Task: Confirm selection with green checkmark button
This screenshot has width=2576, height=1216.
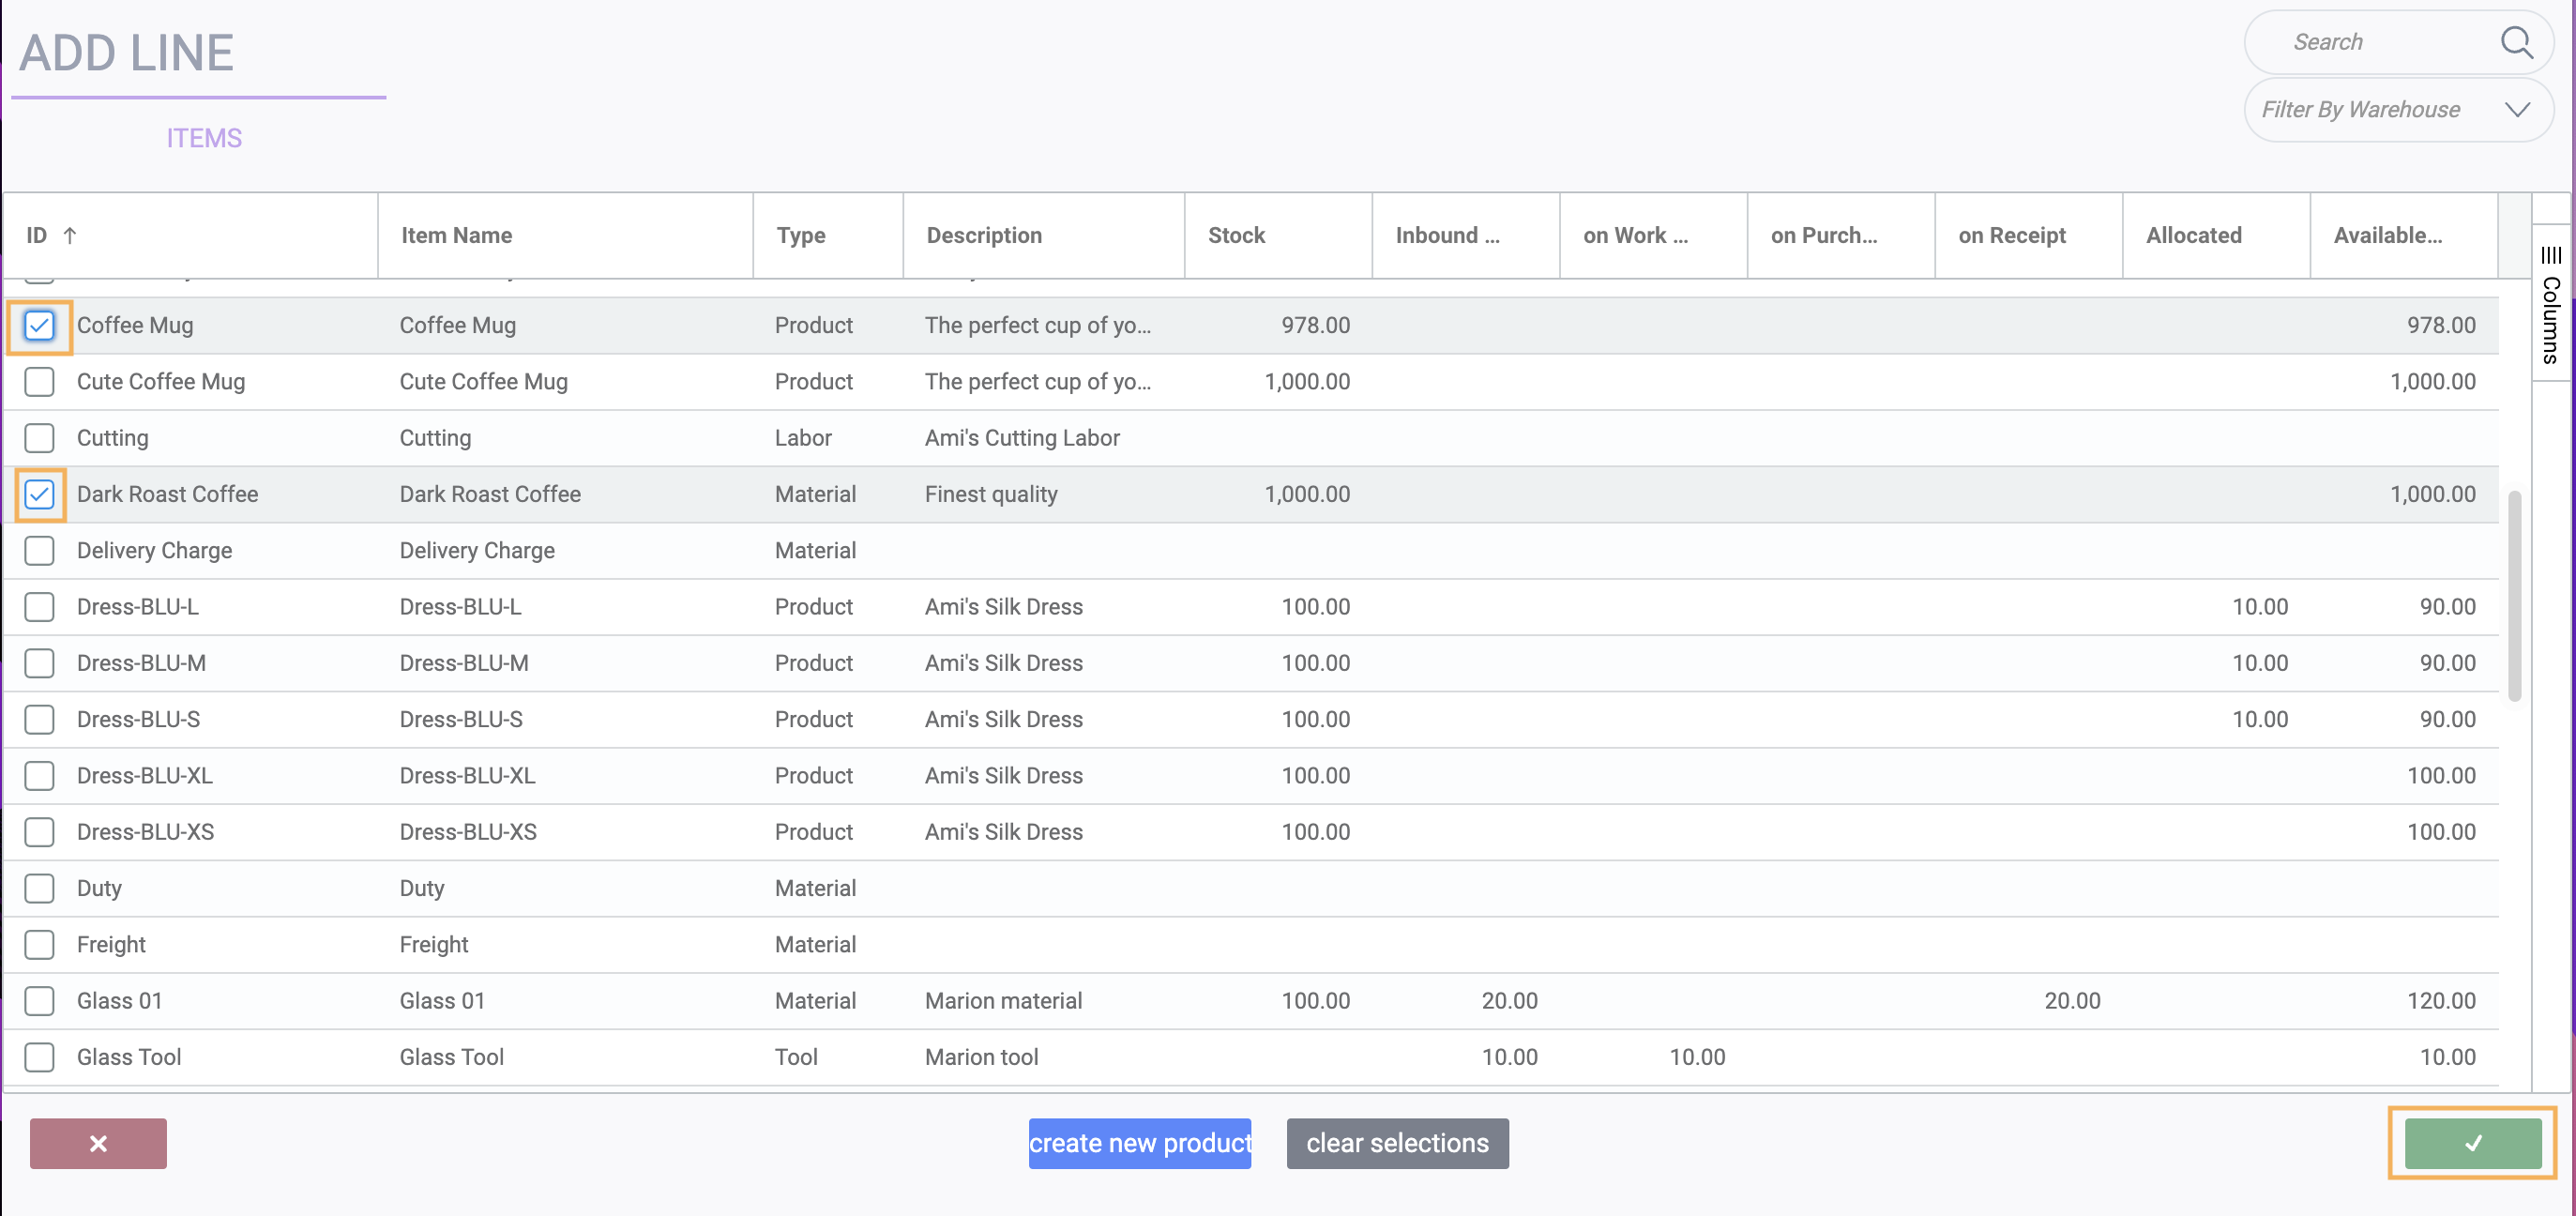Action: point(2472,1143)
